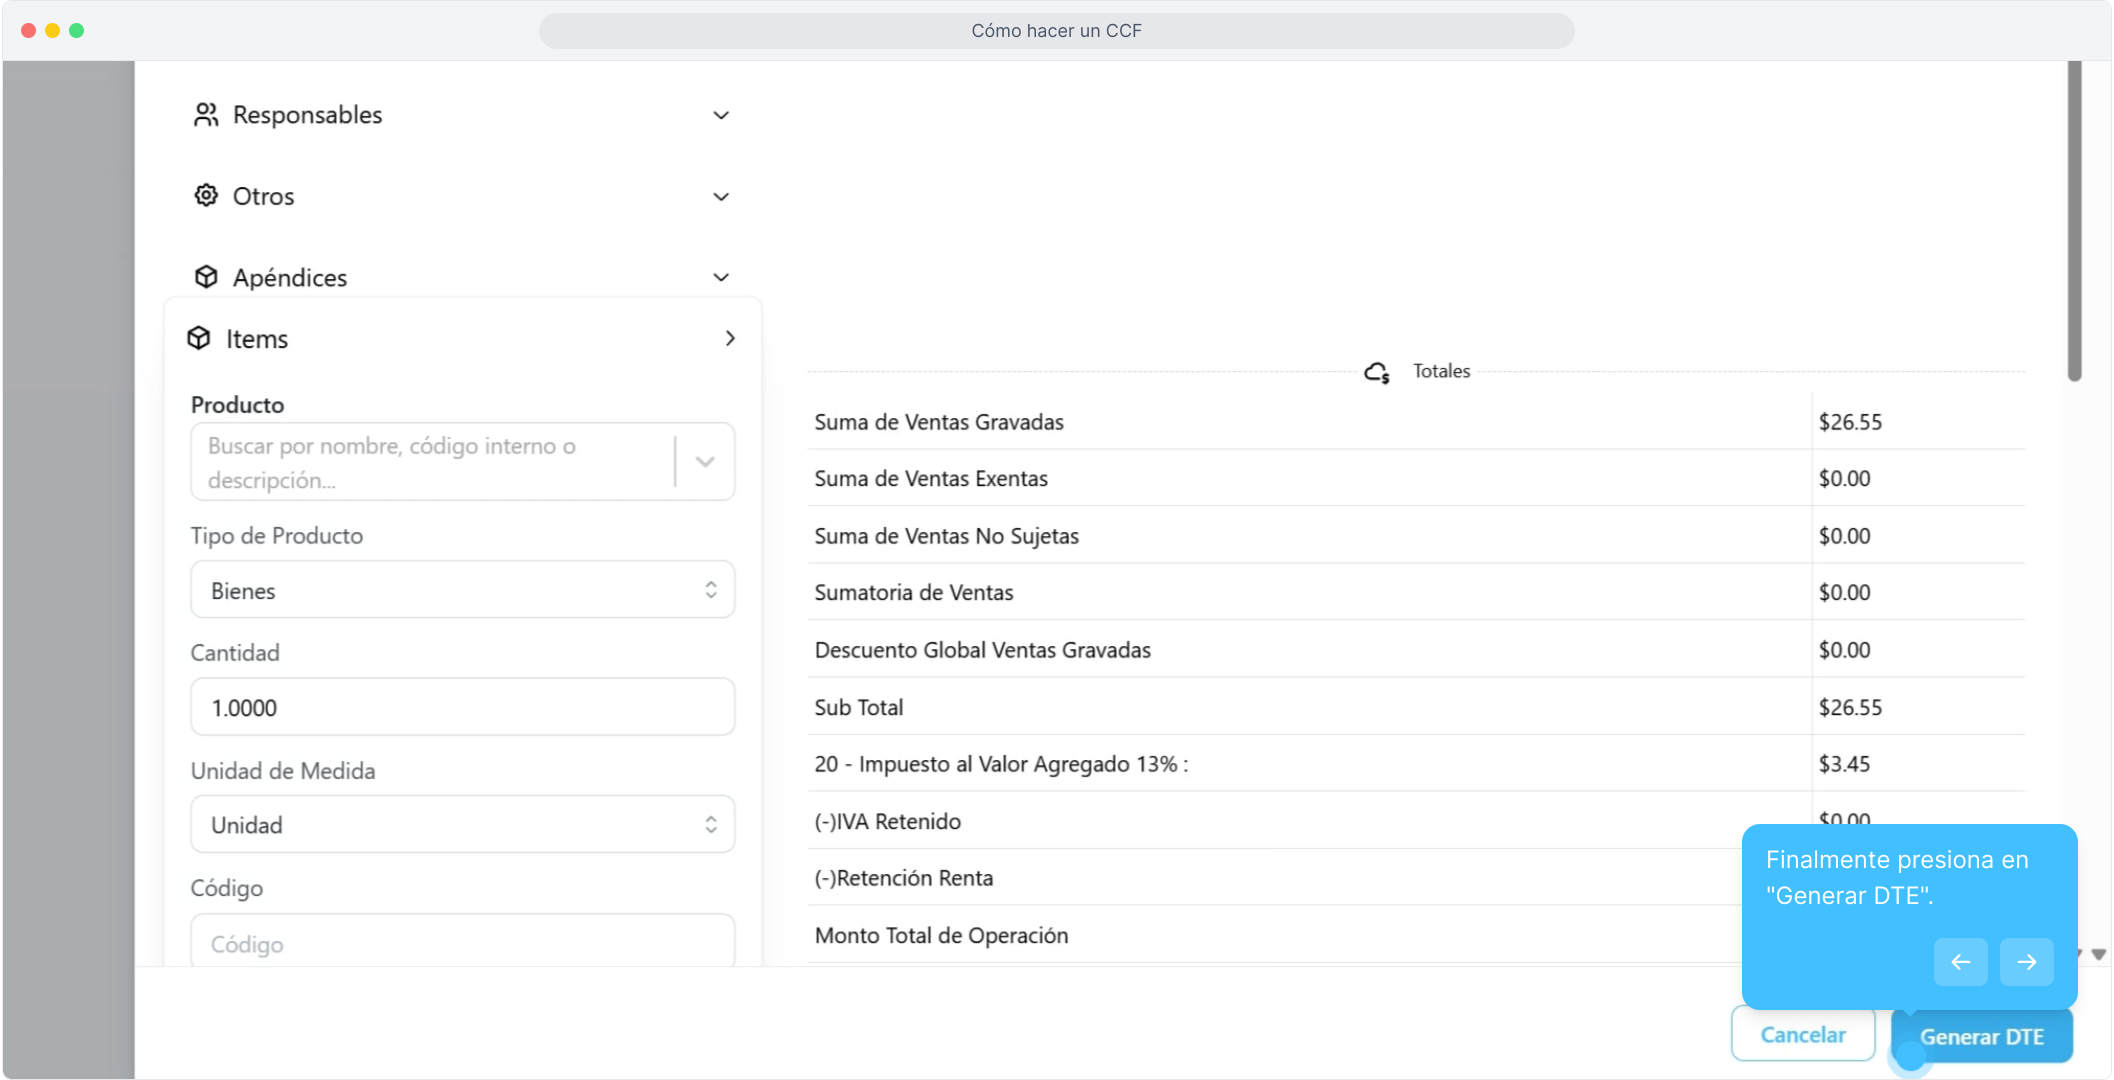Image resolution: width=2114 pixels, height=1080 pixels.
Task: Click the Totales cloud dollar icon
Action: click(1377, 373)
